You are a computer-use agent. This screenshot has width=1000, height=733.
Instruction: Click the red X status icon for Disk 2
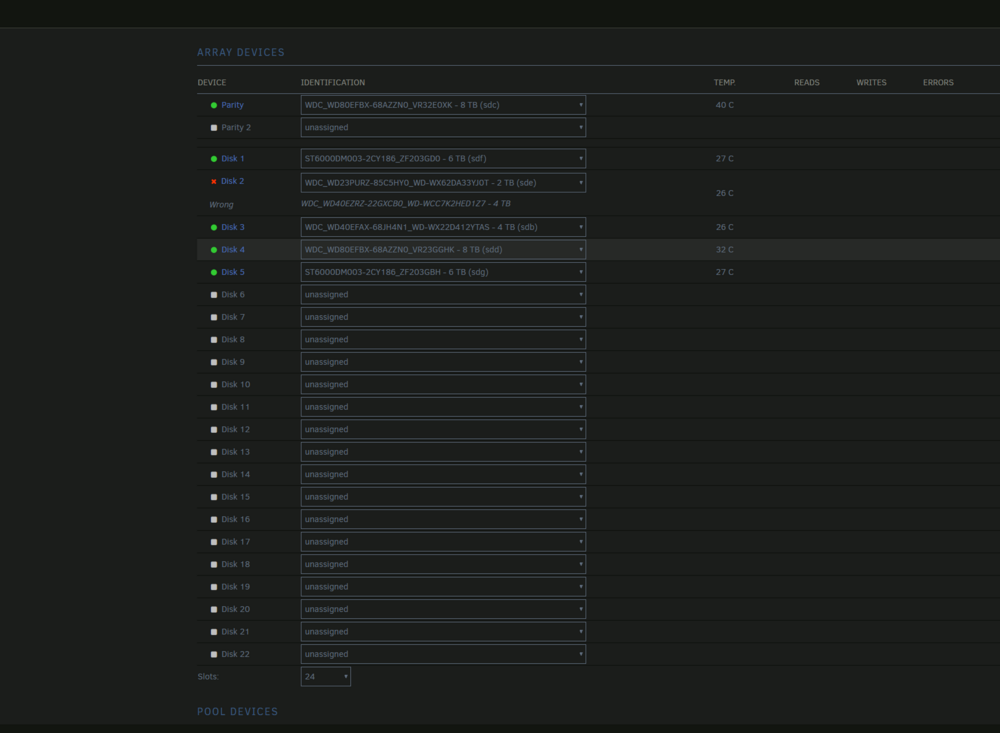(x=214, y=182)
